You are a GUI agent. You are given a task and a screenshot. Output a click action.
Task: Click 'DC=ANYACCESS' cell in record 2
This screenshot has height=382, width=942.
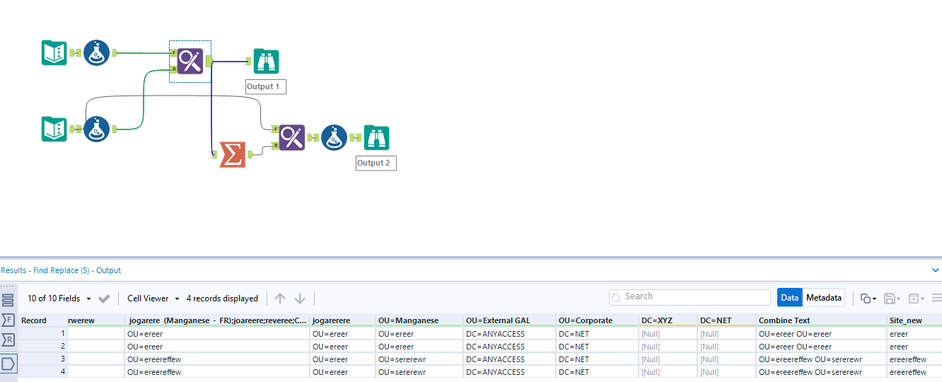point(509,347)
